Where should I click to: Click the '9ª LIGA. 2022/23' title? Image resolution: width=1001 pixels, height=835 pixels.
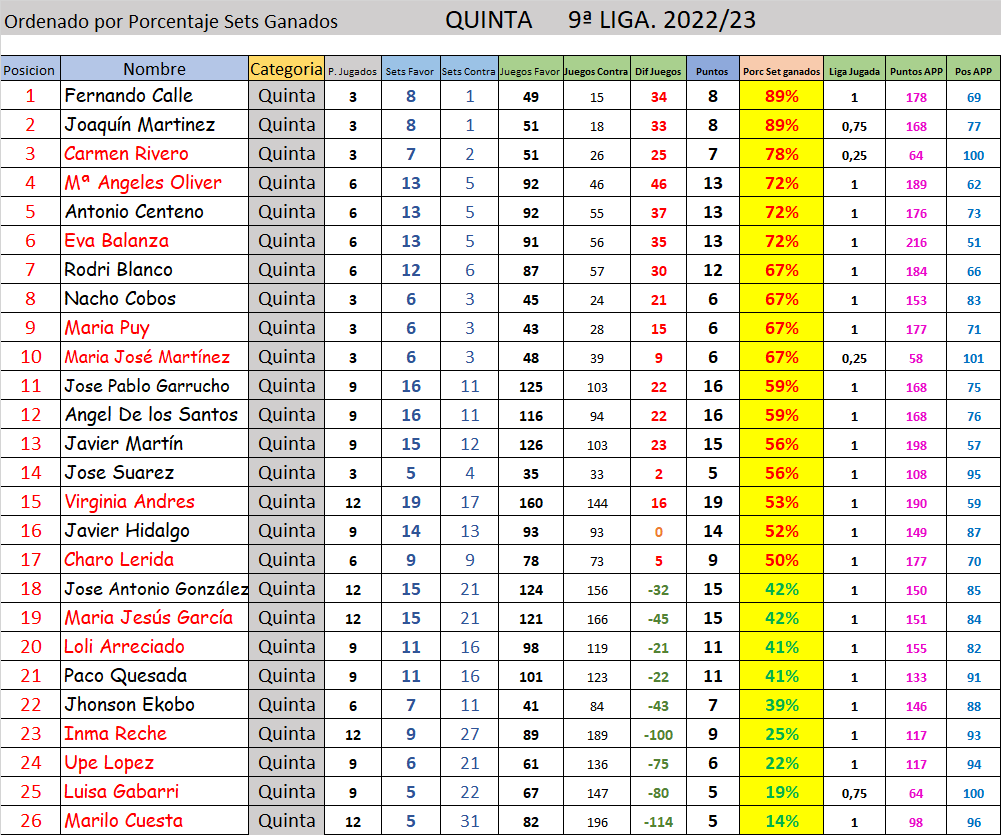(x=662, y=20)
